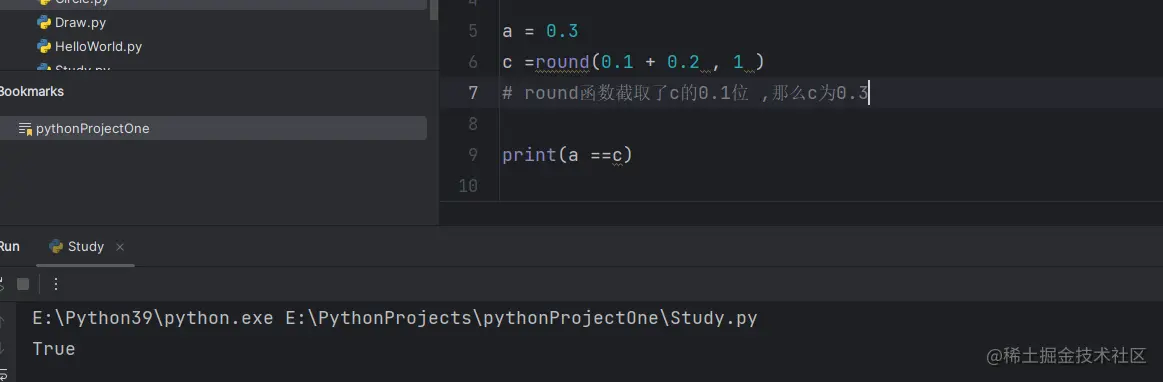Click the Python icon on the Study run tab
The width and height of the screenshot is (1163, 382).
click(56, 246)
